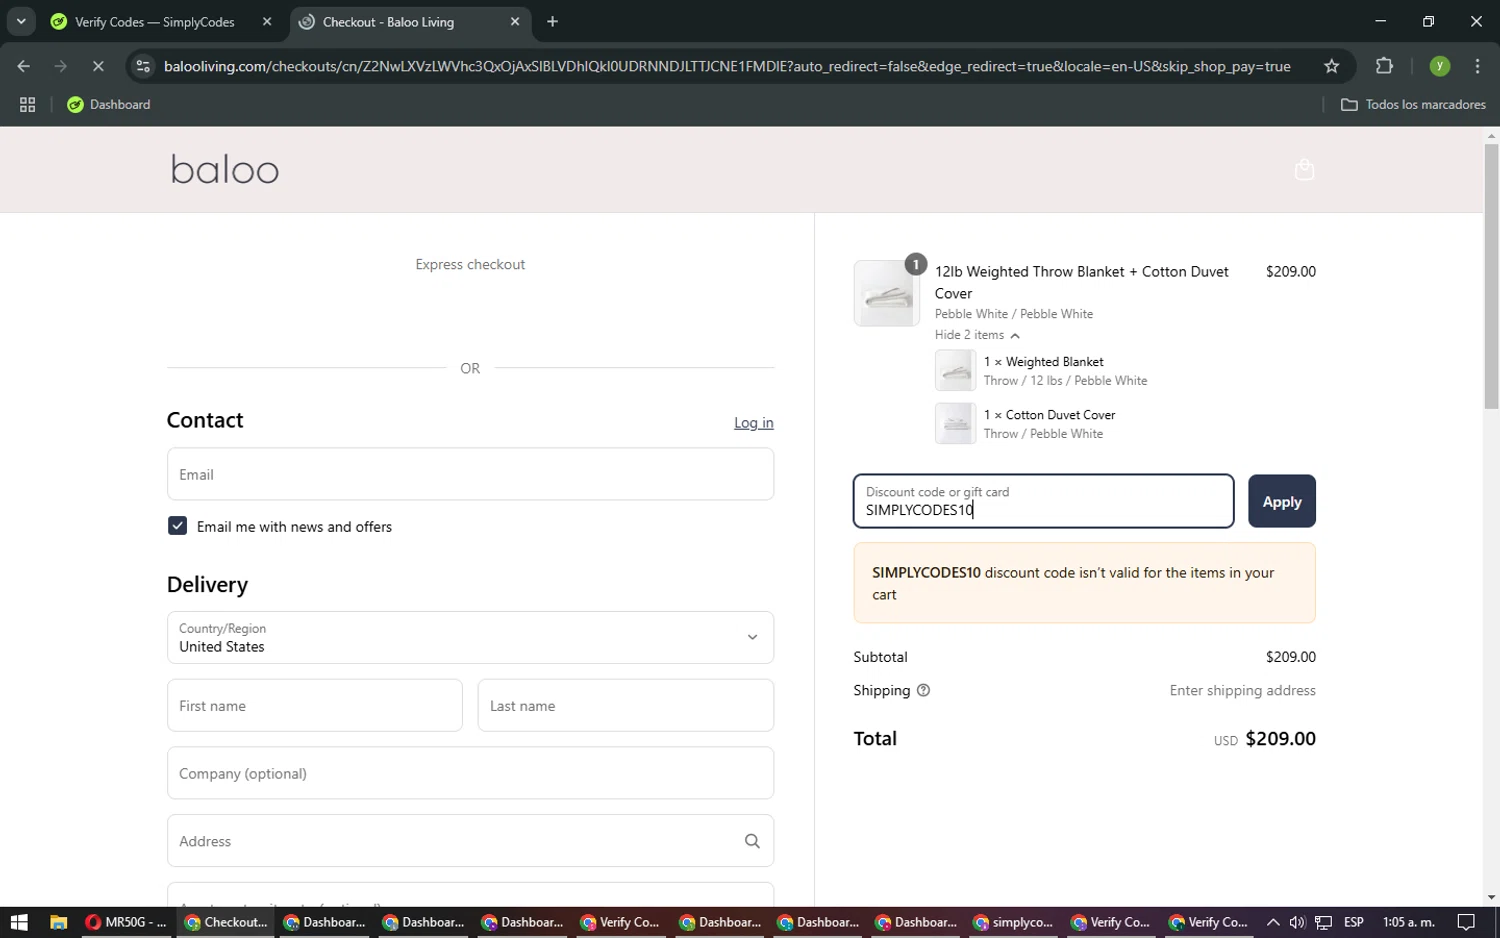1500x938 pixels.
Task: Open the Dashboard bookmark
Action: click(108, 104)
